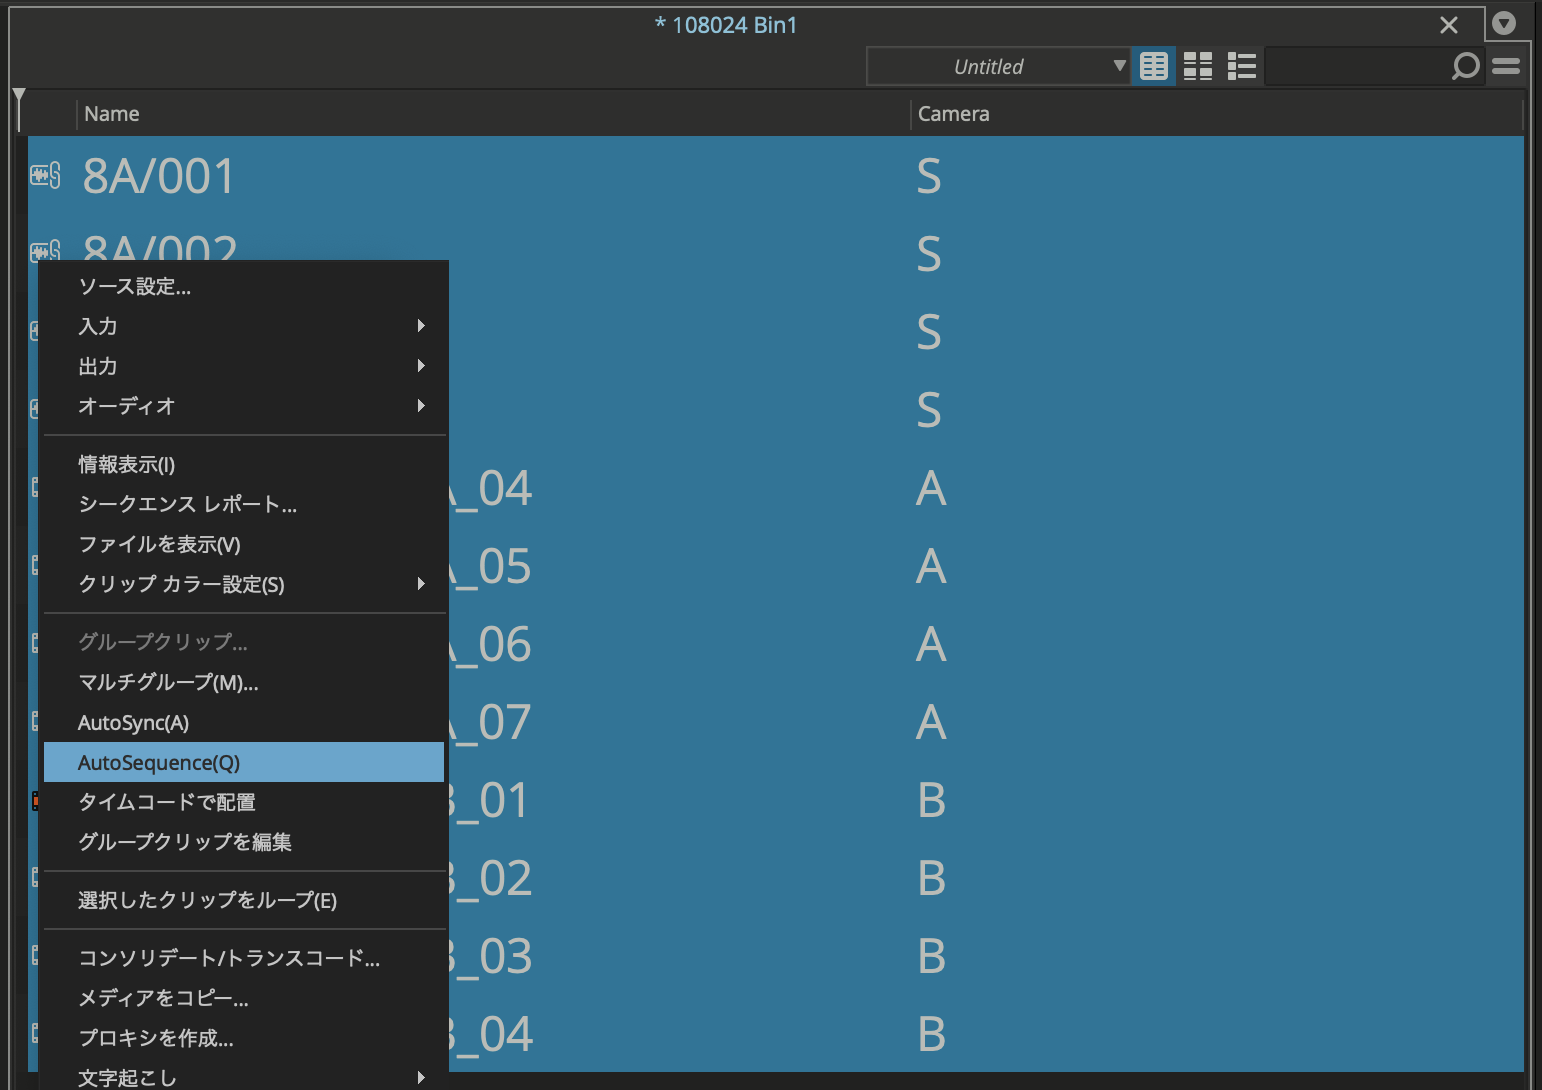The image size is (1542, 1090).
Task: Choose 選択したクリップをループ(E) entry
Action: point(244,900)
